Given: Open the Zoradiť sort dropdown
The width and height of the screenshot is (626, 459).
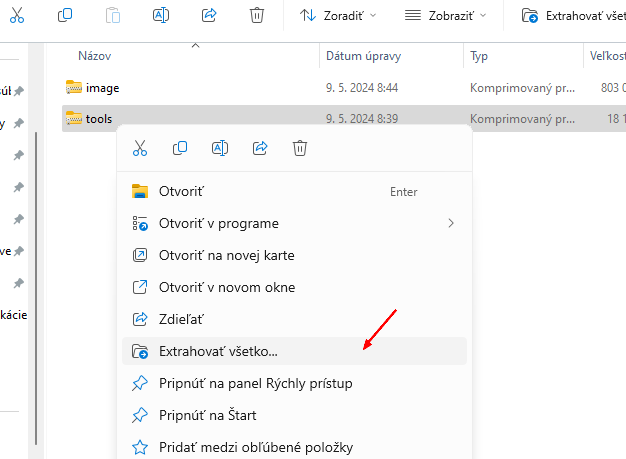Looking at the screenshot, I should (338, 16).
